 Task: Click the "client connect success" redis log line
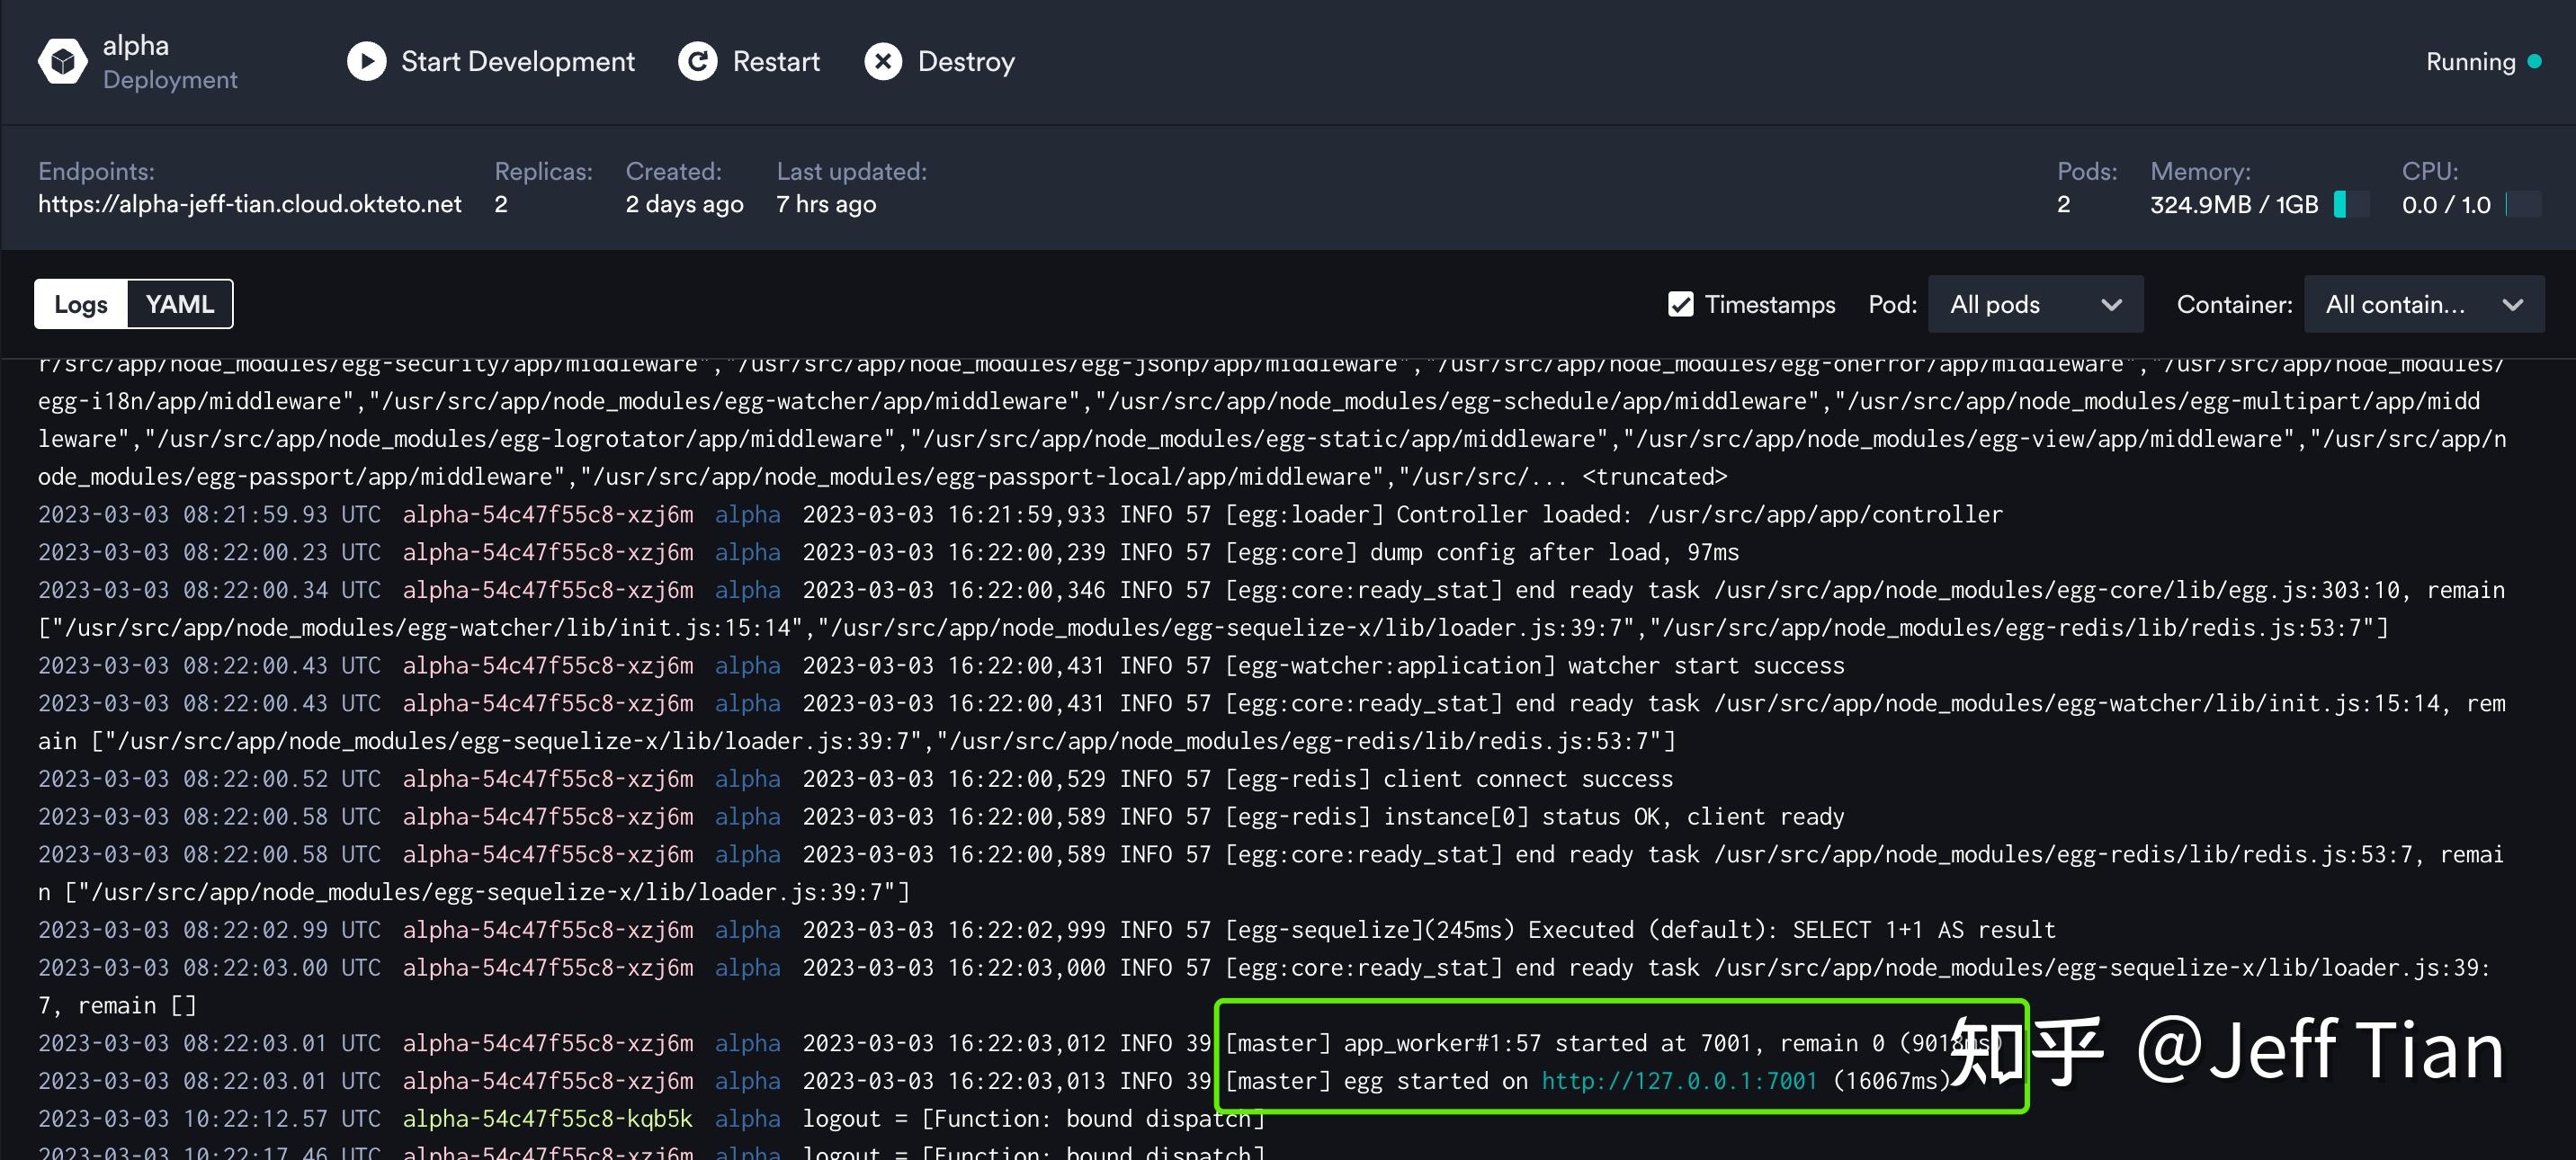click(x=855, y=779)
